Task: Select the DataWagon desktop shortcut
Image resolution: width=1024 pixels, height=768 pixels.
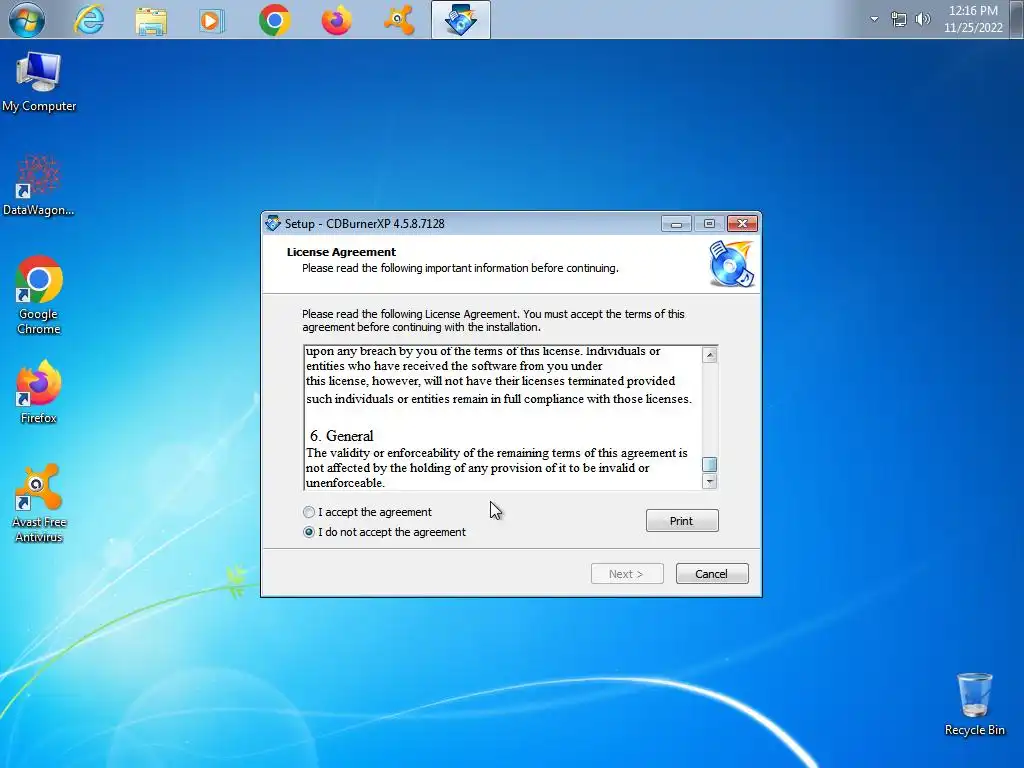Action: point(38,185)
